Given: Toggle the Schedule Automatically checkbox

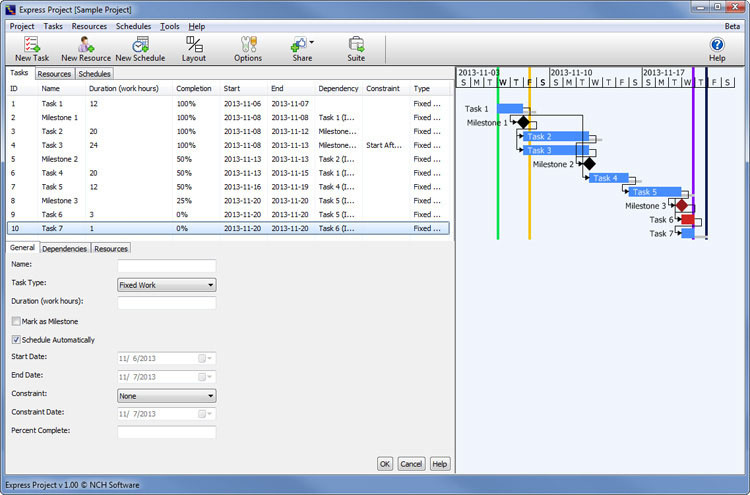Looking at the screenshot, I should click(16, 340).
